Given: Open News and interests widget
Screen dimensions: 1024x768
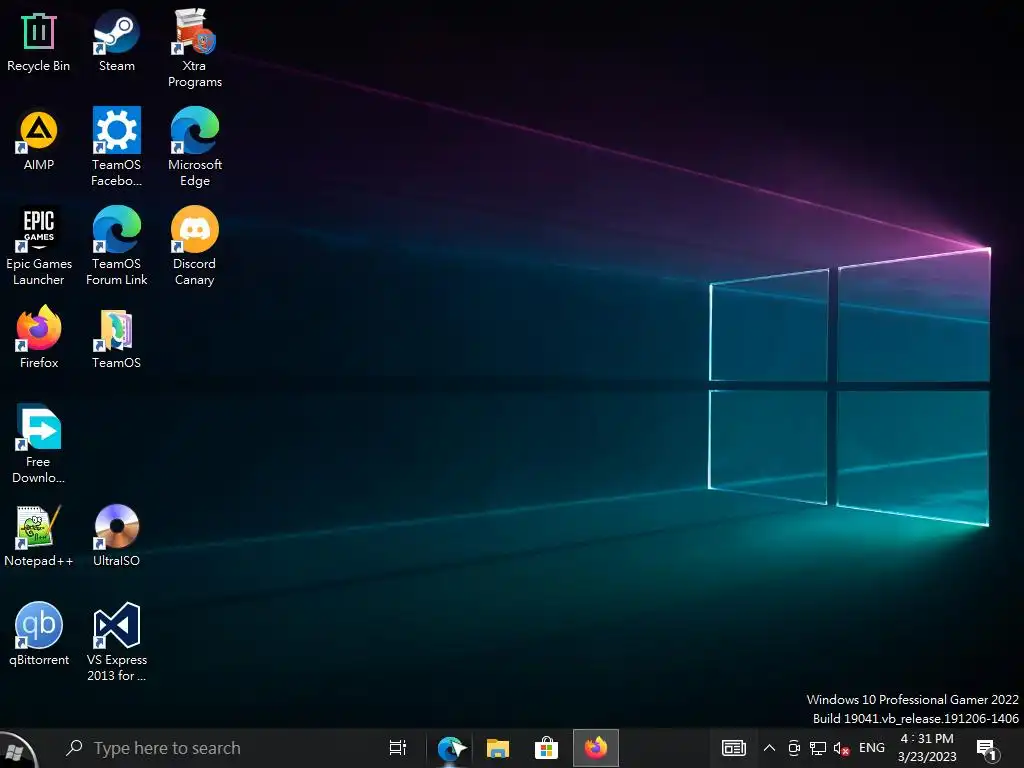Looking at the screenshot, I should point(733,748).
